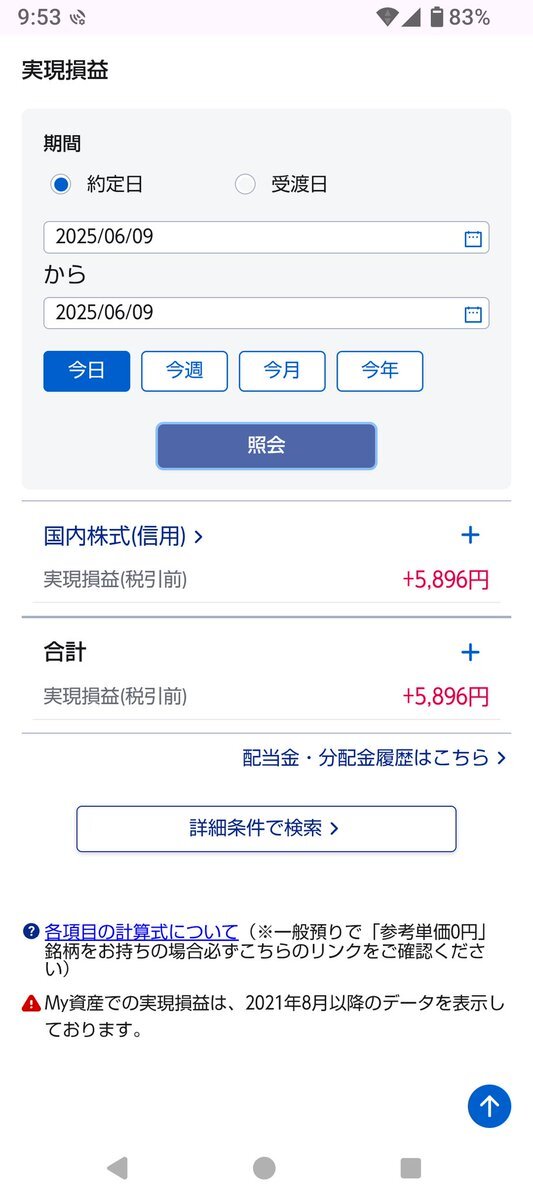The image size is (533, 1200).
Task: Tap the 照会 inquiry button
Action: coord(266,446)
